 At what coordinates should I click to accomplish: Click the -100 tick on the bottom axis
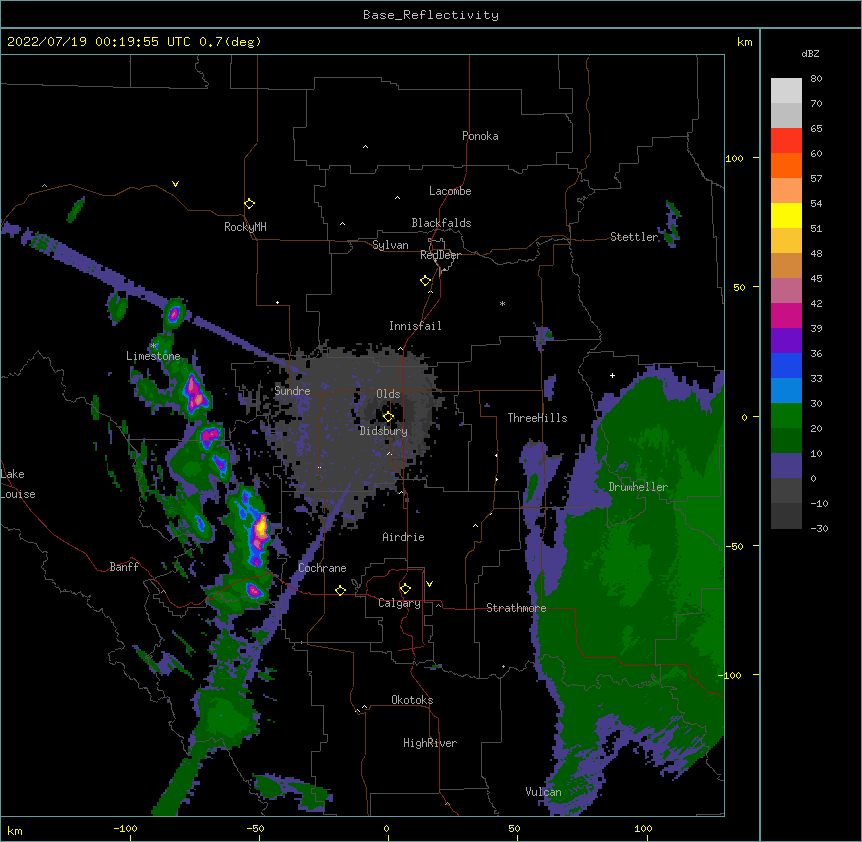click(x=125, y=828)
